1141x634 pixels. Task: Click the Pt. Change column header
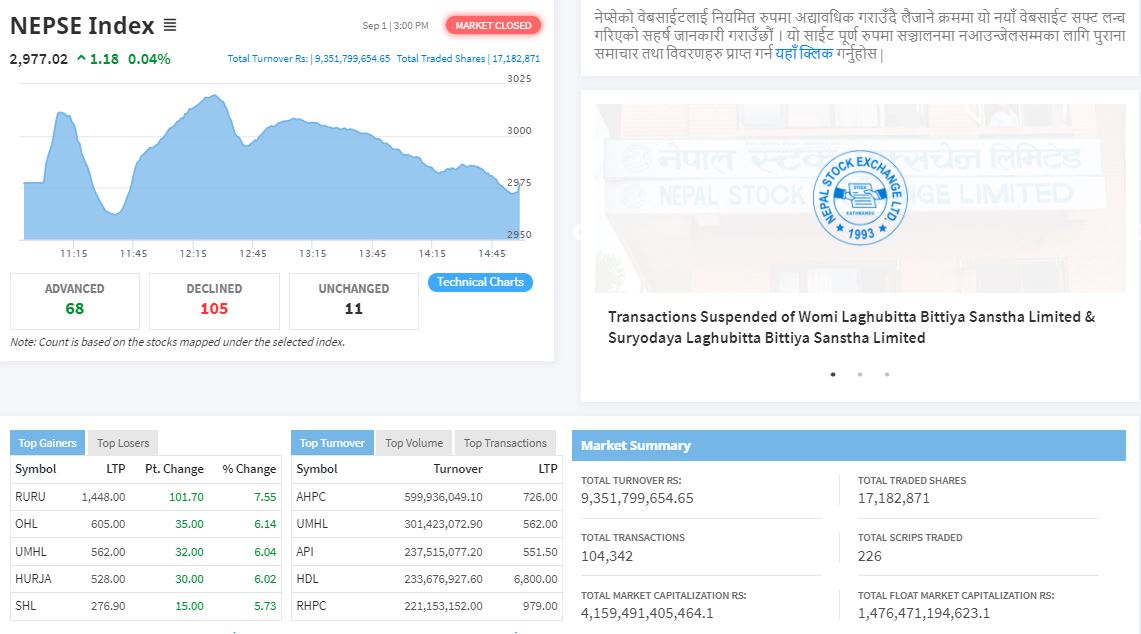[174, 469]
